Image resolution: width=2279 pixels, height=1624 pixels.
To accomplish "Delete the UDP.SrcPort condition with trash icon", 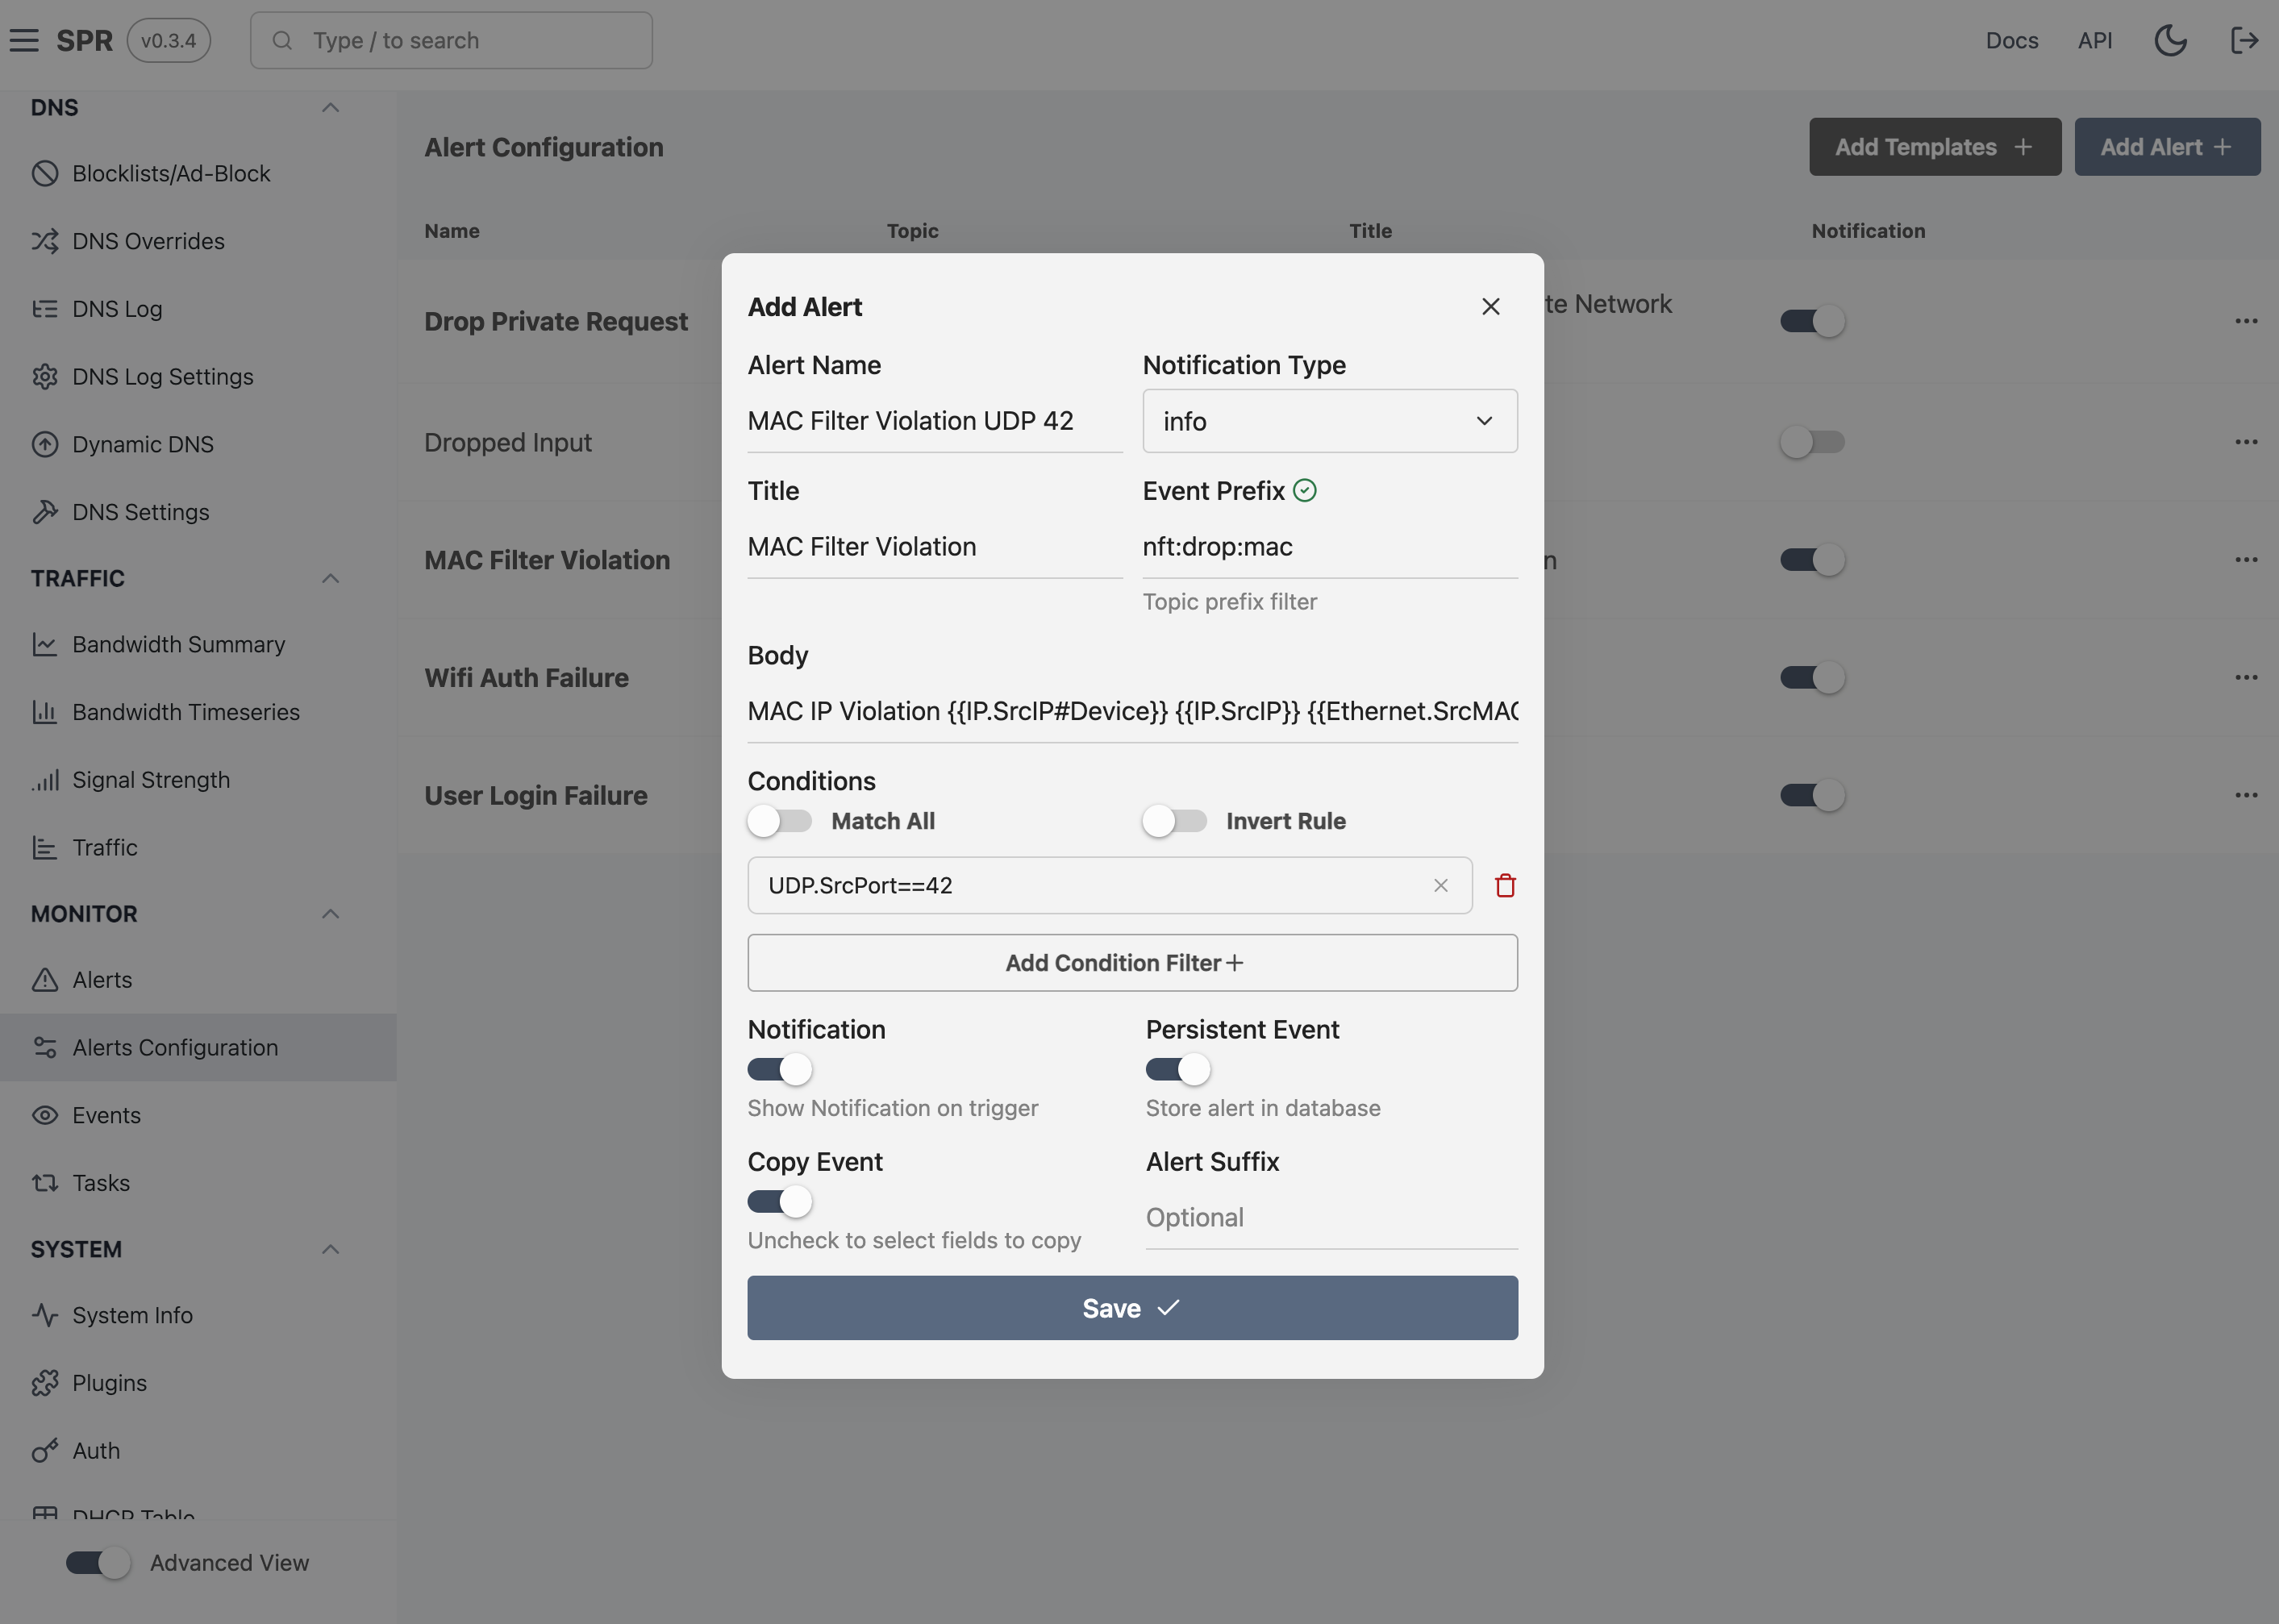I will pyautogui.click(x=1505, y=885).
